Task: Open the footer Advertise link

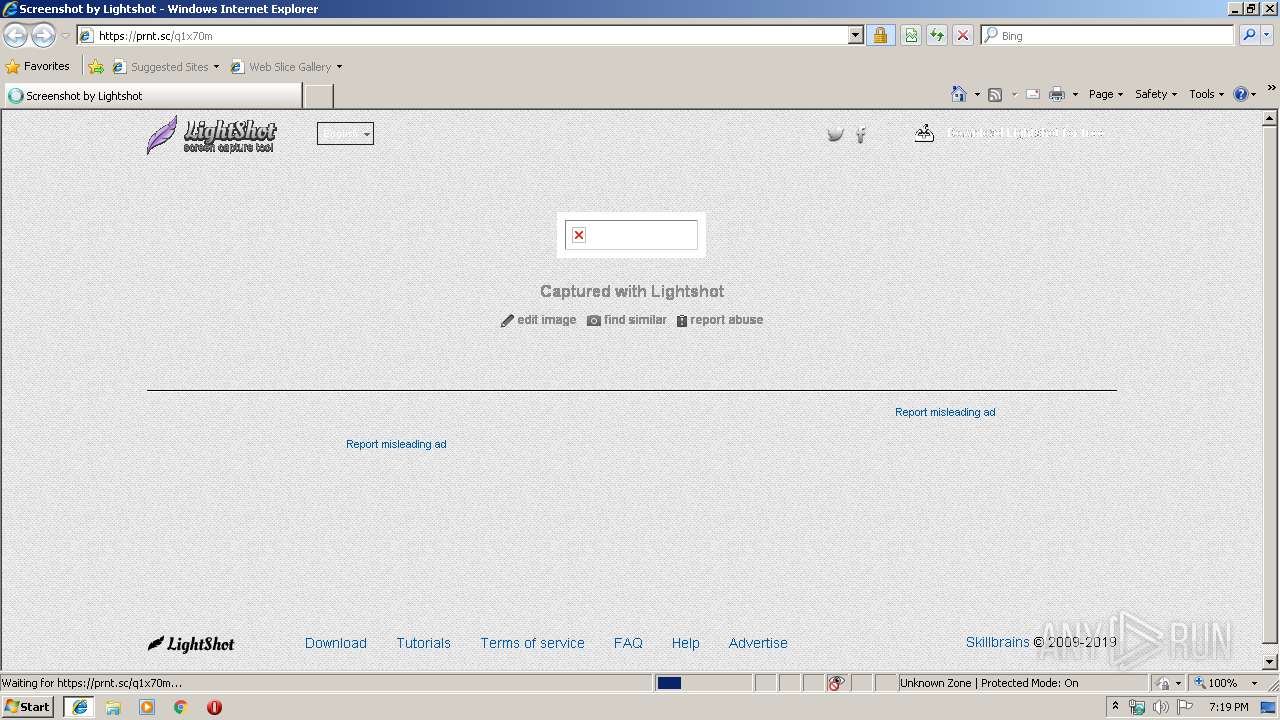Action: [758, 643]
